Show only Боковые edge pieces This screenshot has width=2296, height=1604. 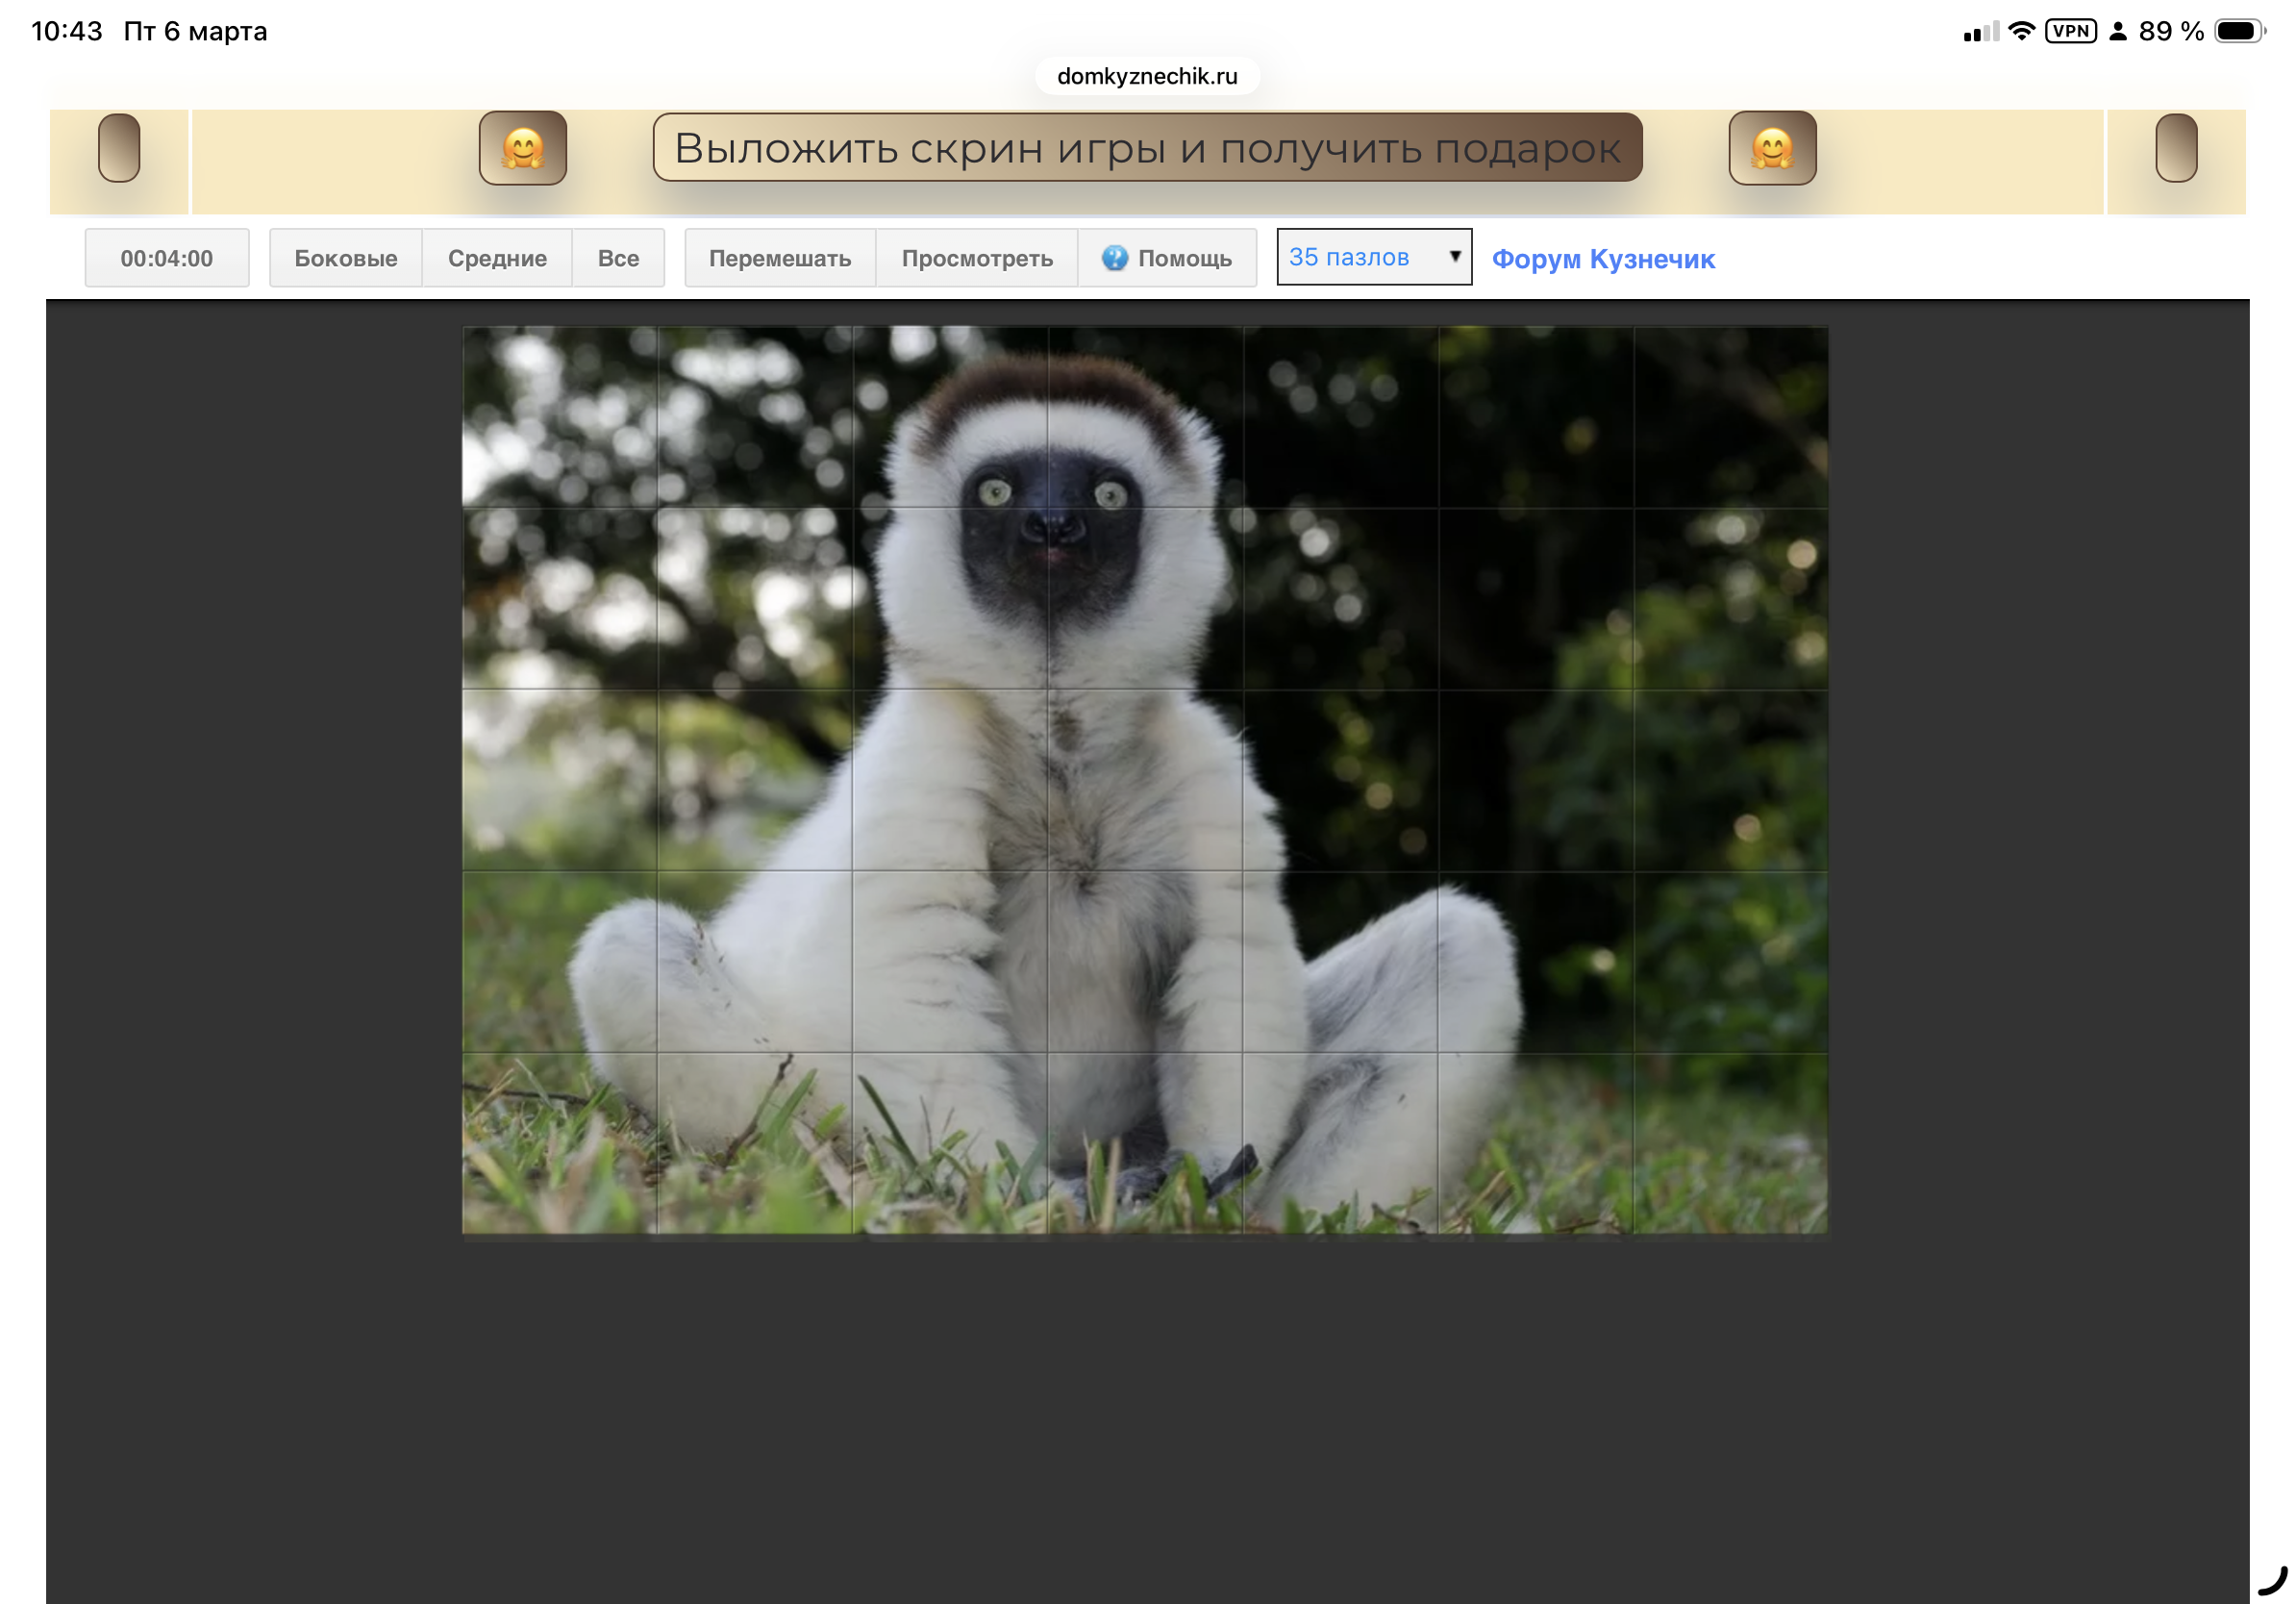(x=345, y=258)
